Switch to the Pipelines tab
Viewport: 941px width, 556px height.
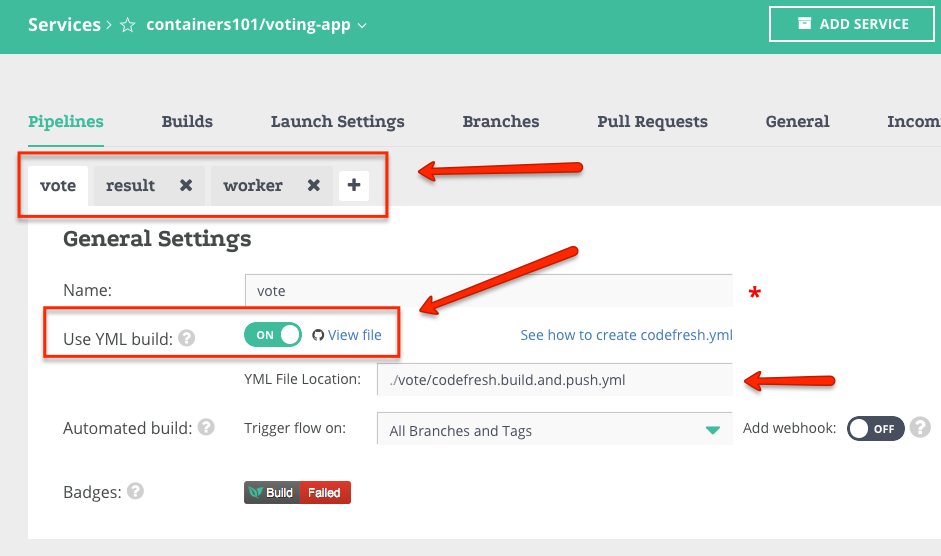coord(65,121)
